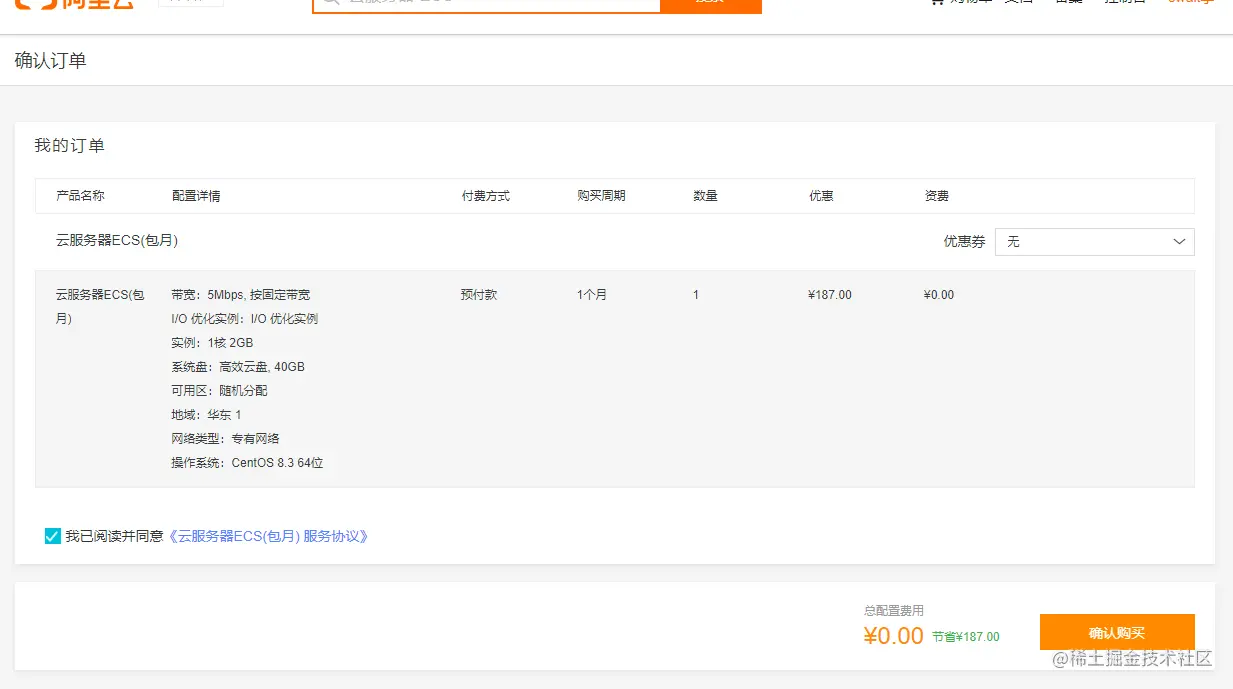
Task: Click the ¥0.00 fee cell in the order row
Action: [939, 295]
